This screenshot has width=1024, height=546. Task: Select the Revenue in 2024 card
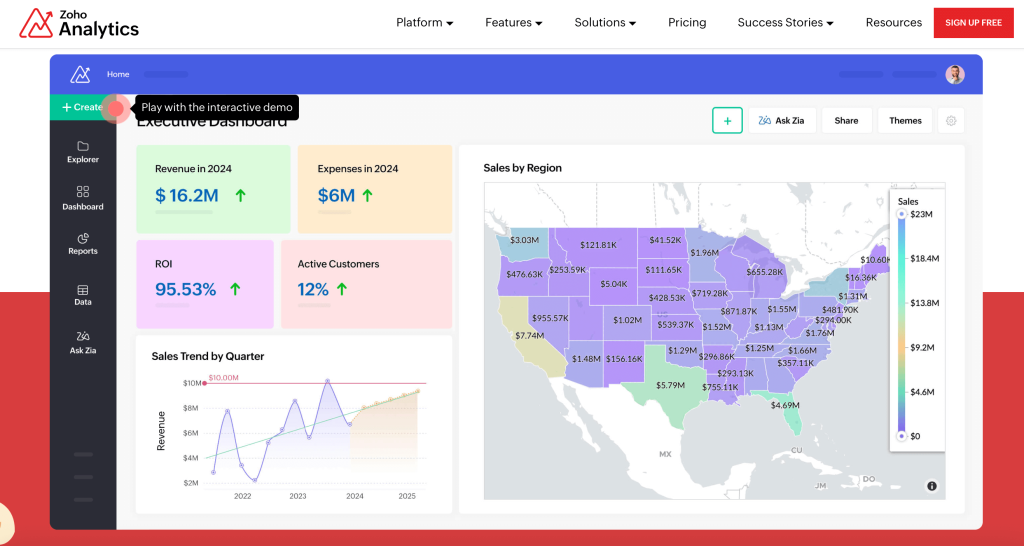point(213,189)
